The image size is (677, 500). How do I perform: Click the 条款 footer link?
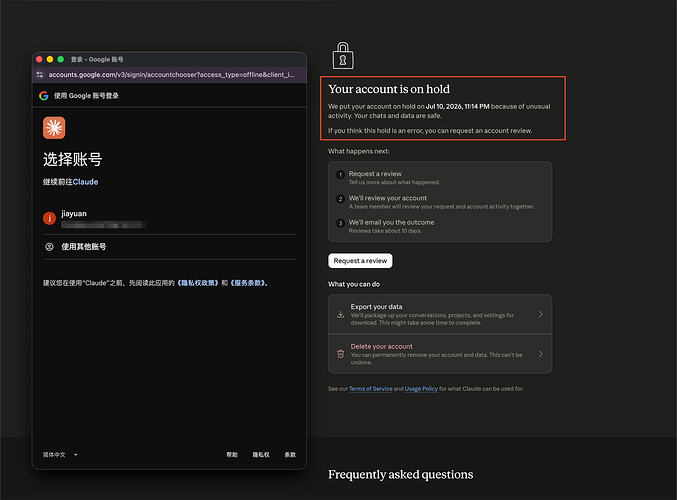(290, 455)
